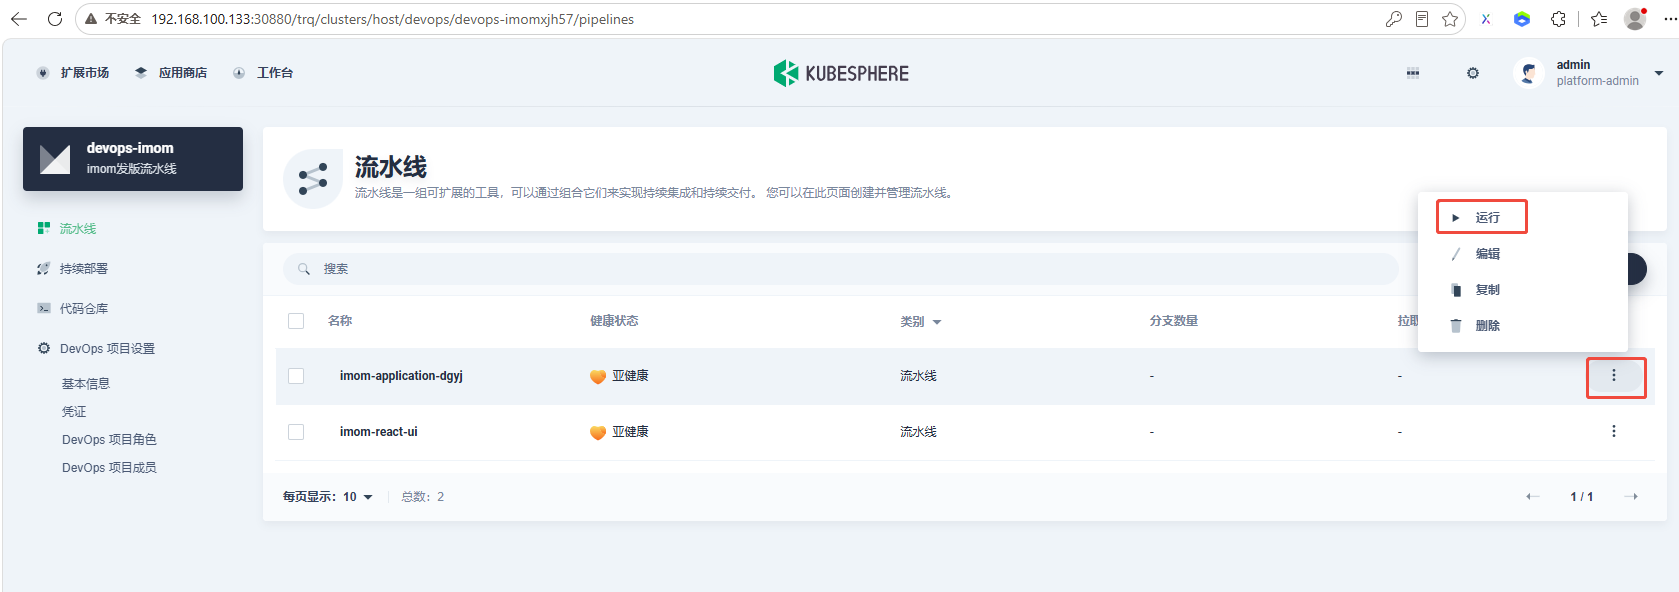
Task: Click the KubeSphere logo
Action: 841,73
